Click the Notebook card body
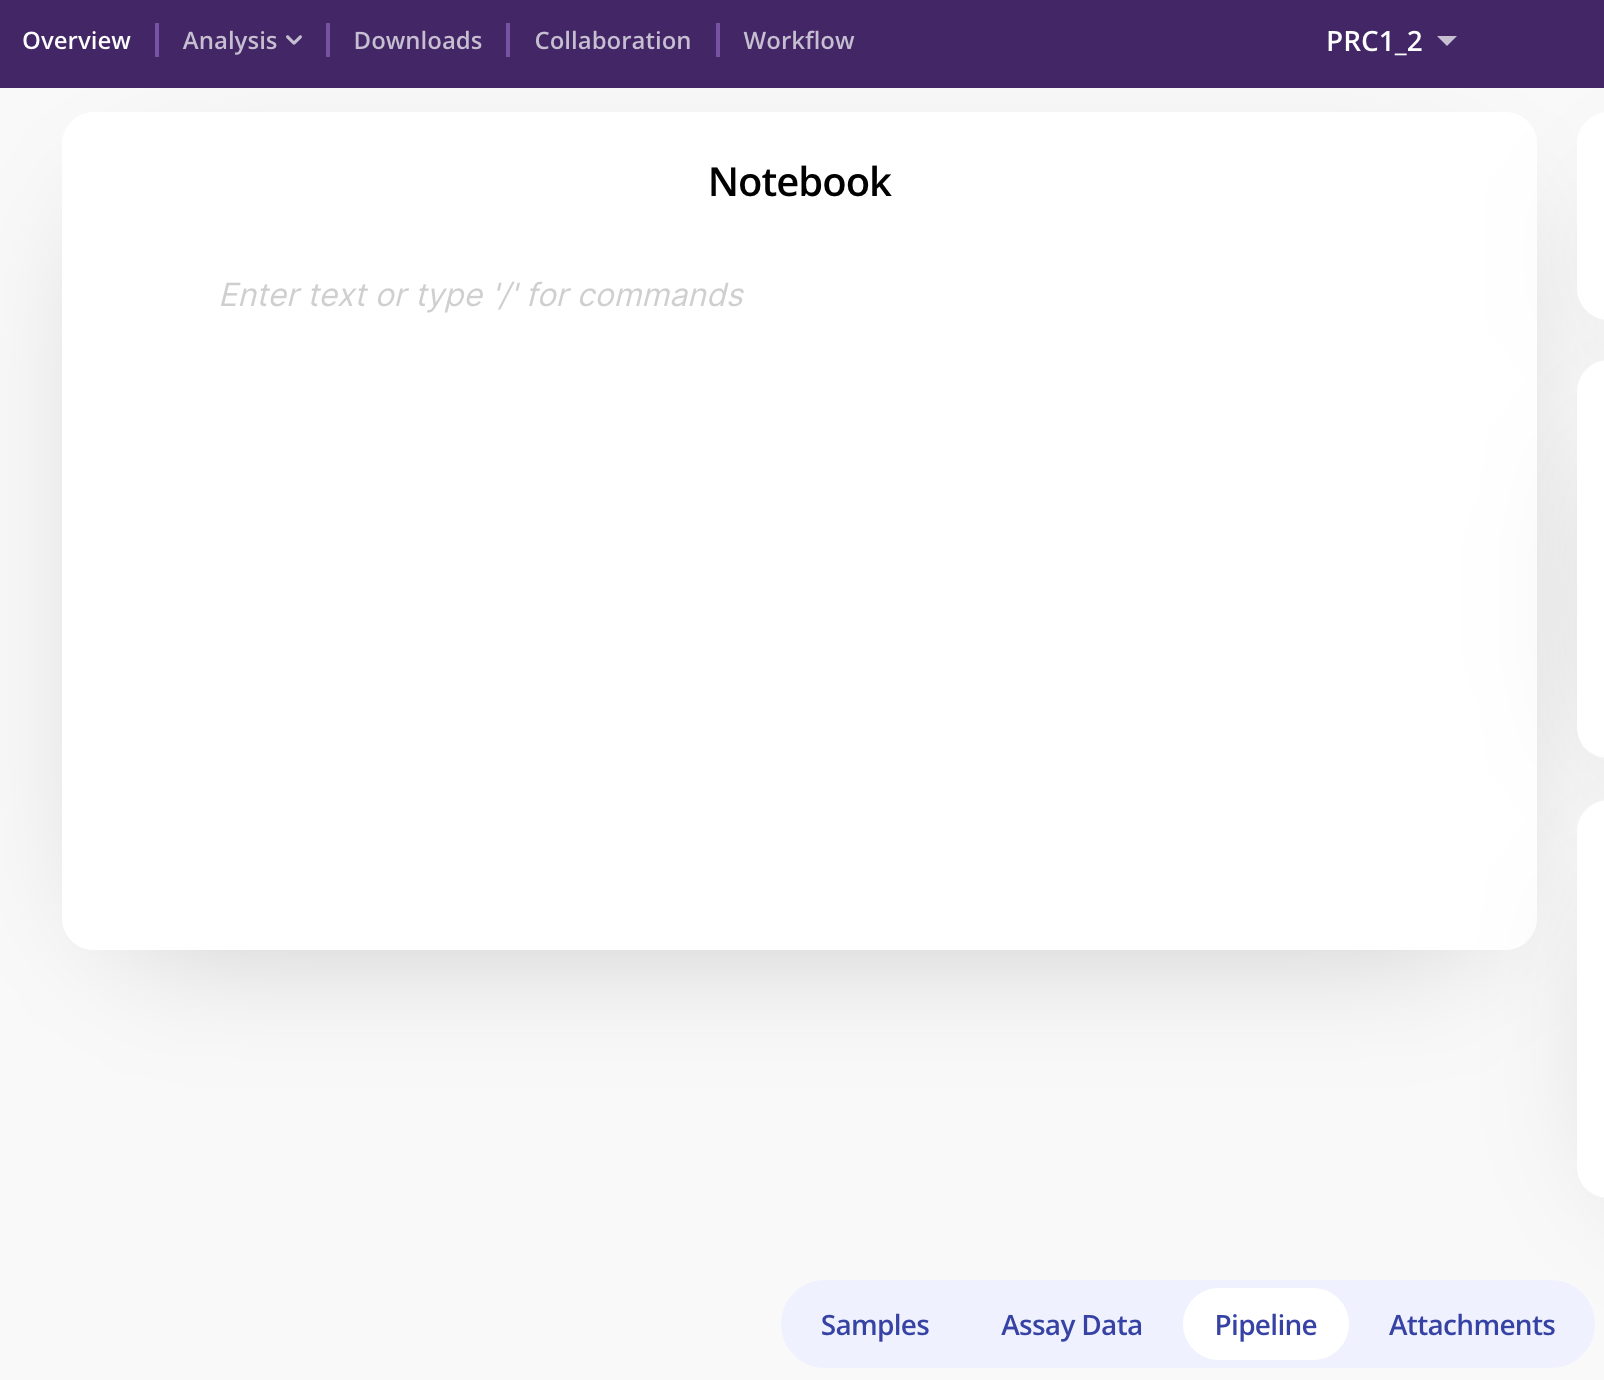Image resolution: width=1604 pixels, height=1380 pixels. tap(800, 600)
